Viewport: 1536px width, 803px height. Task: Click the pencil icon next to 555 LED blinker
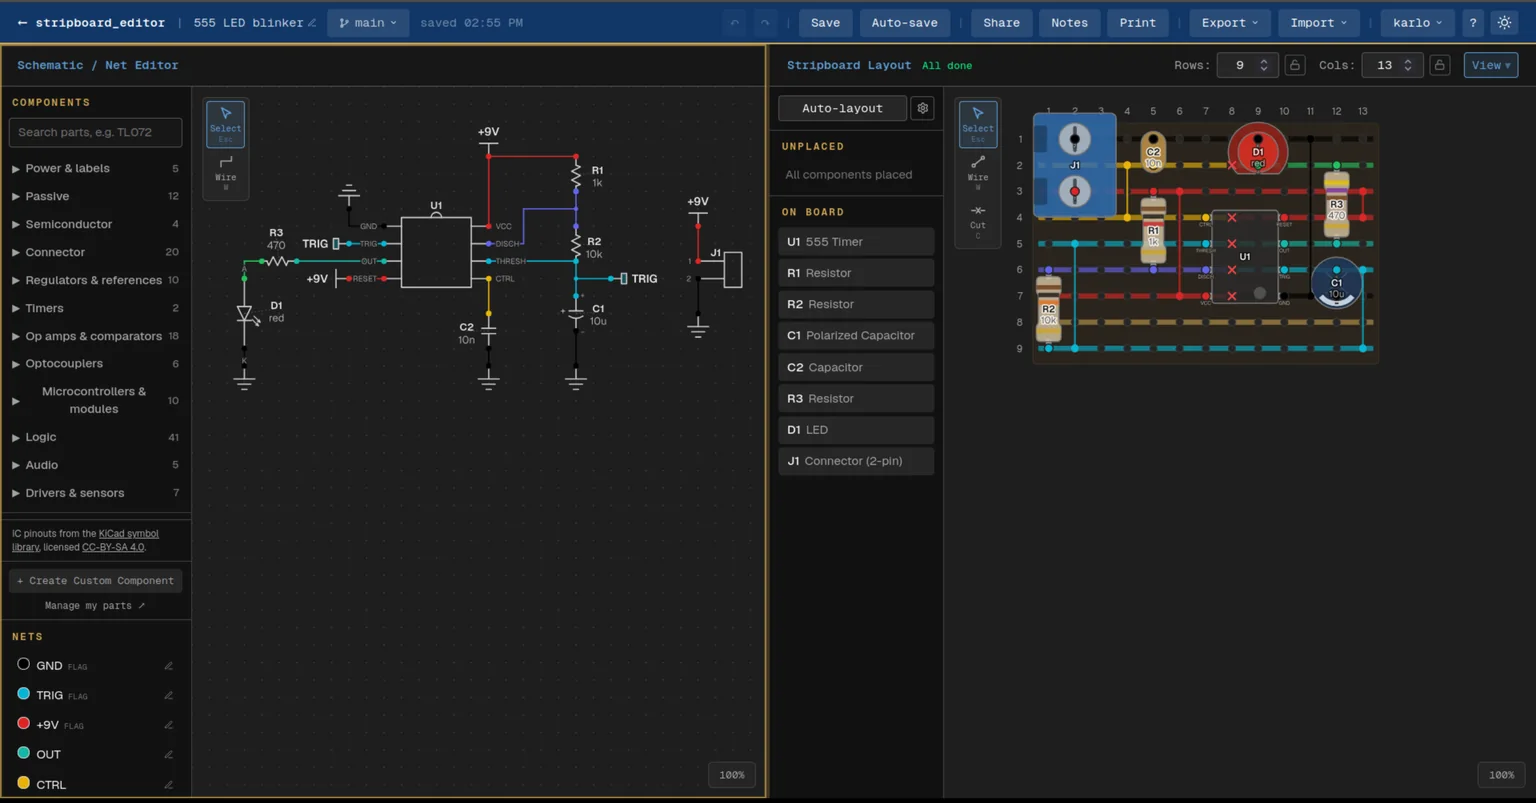click(x=312, y=23)
